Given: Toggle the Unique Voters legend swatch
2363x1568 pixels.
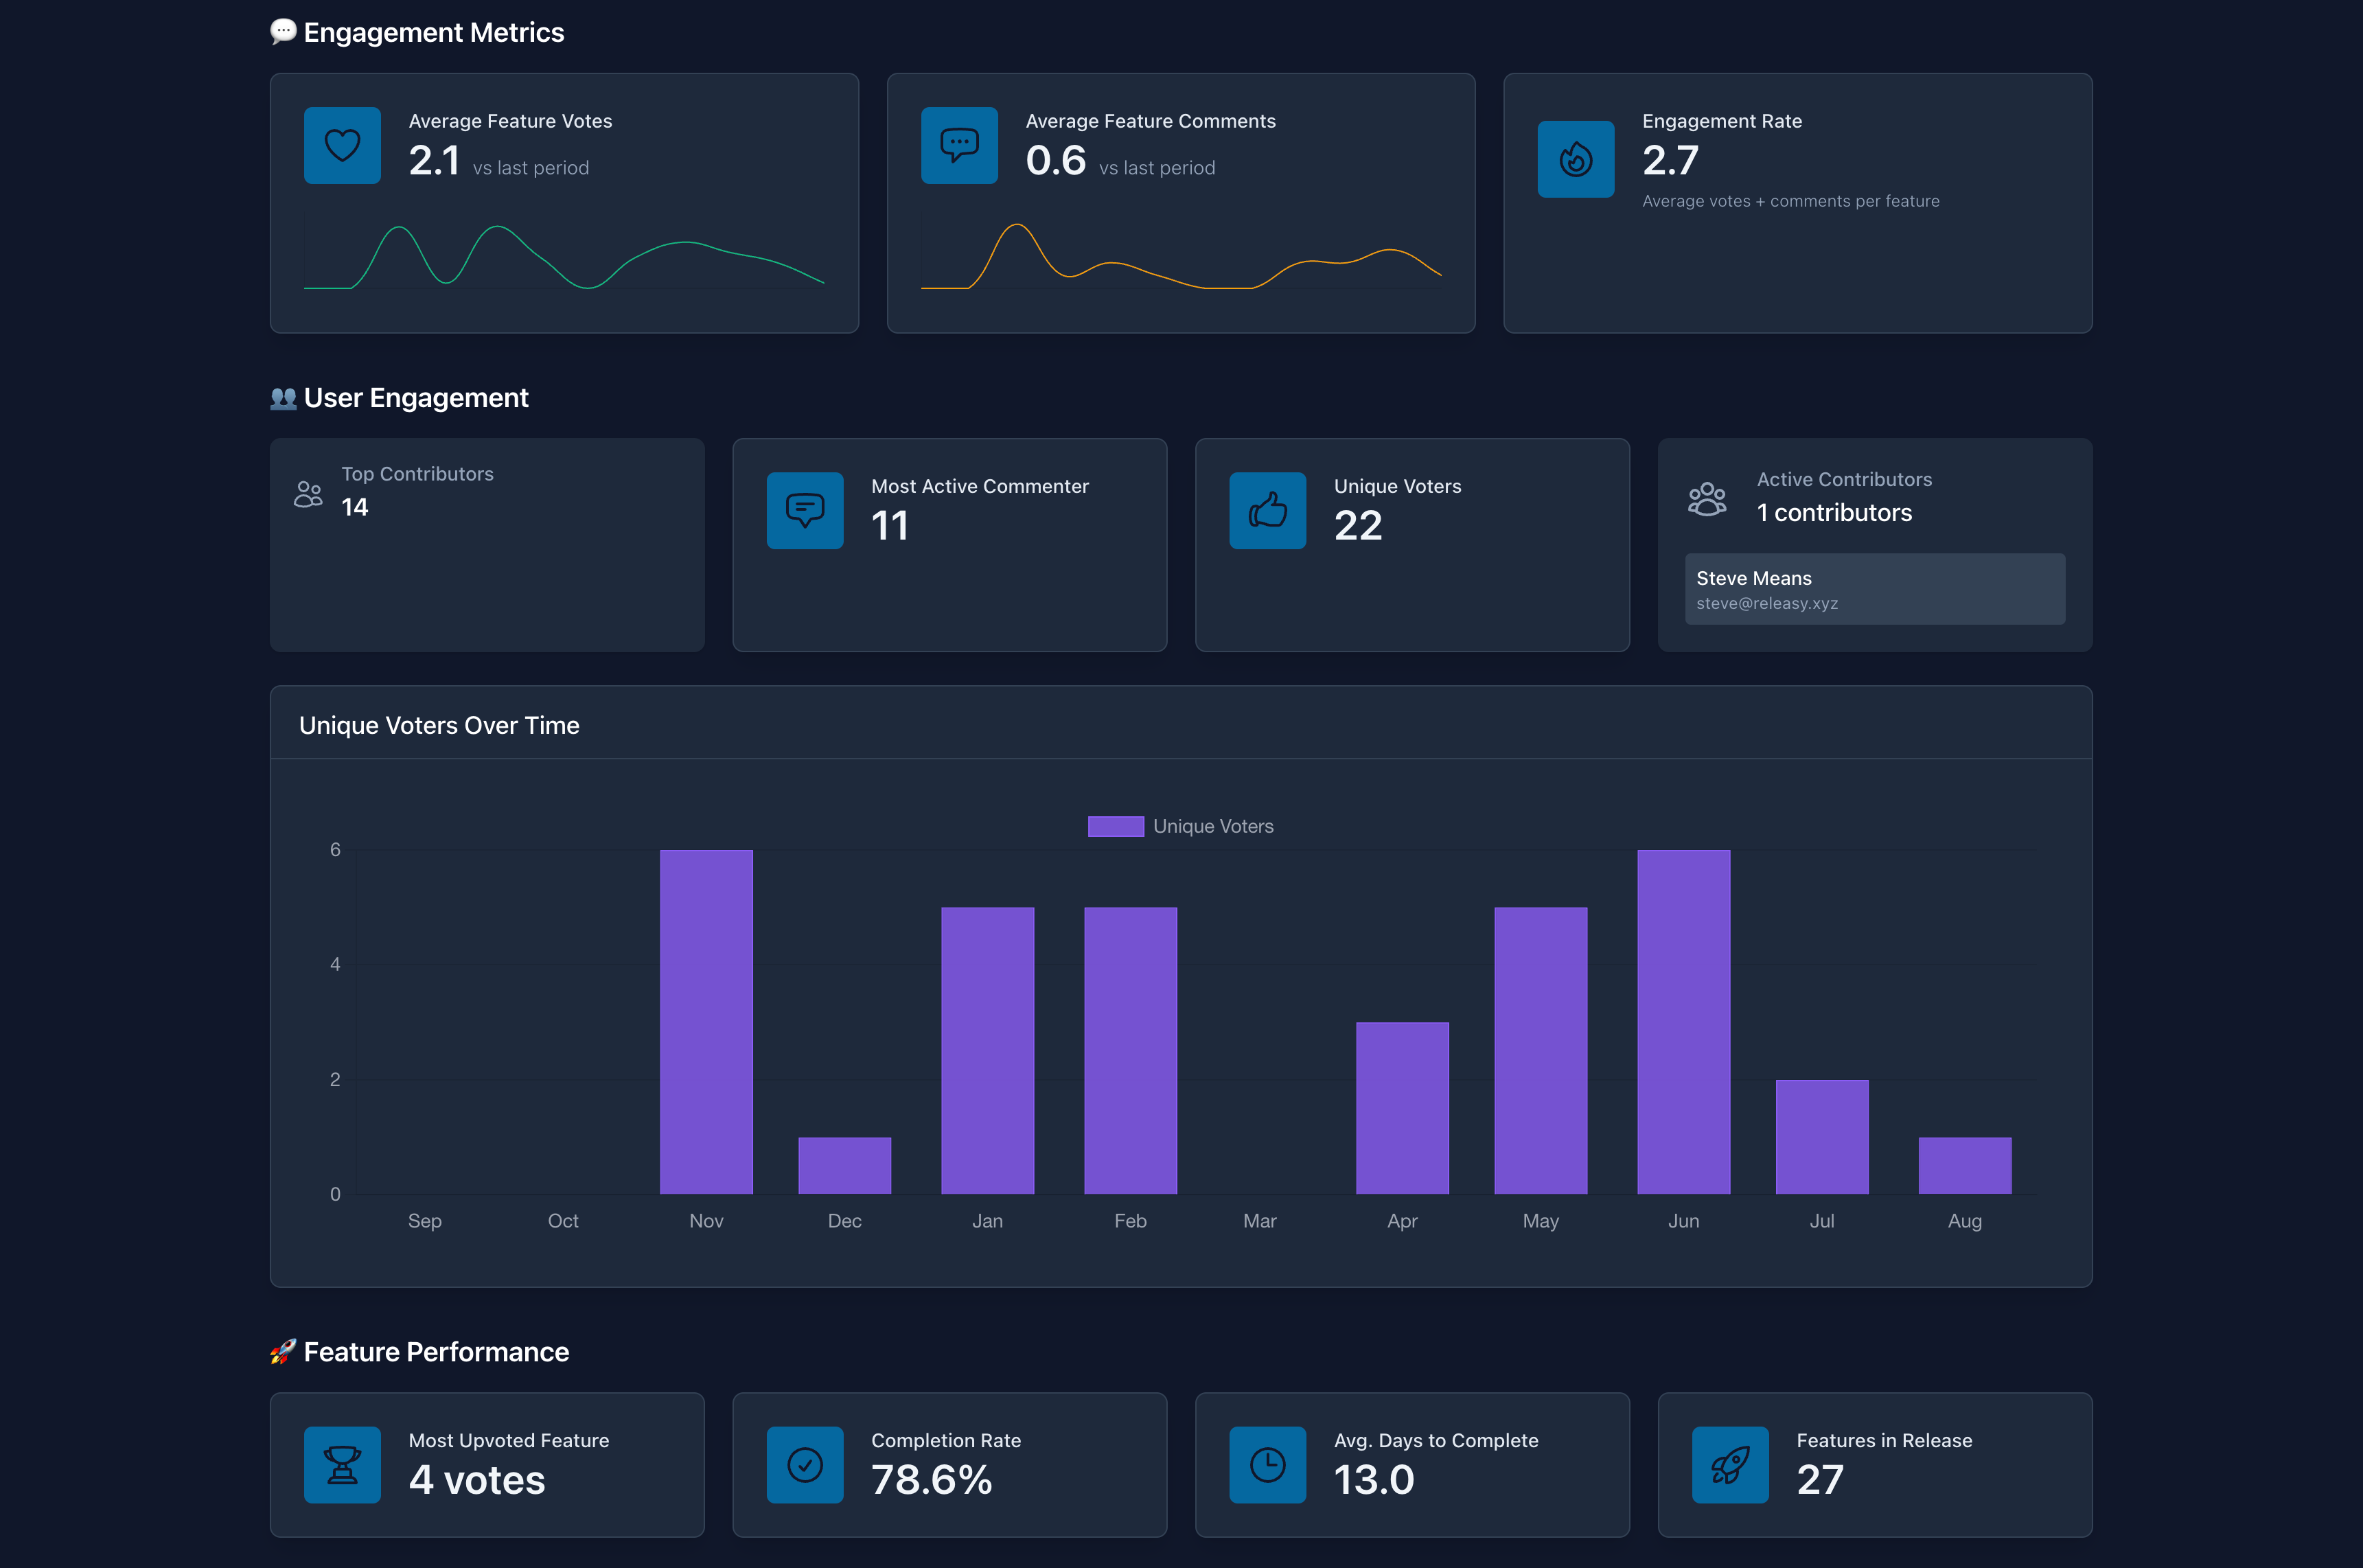Looking at the screenshot, I should [x=1115, y=826].
